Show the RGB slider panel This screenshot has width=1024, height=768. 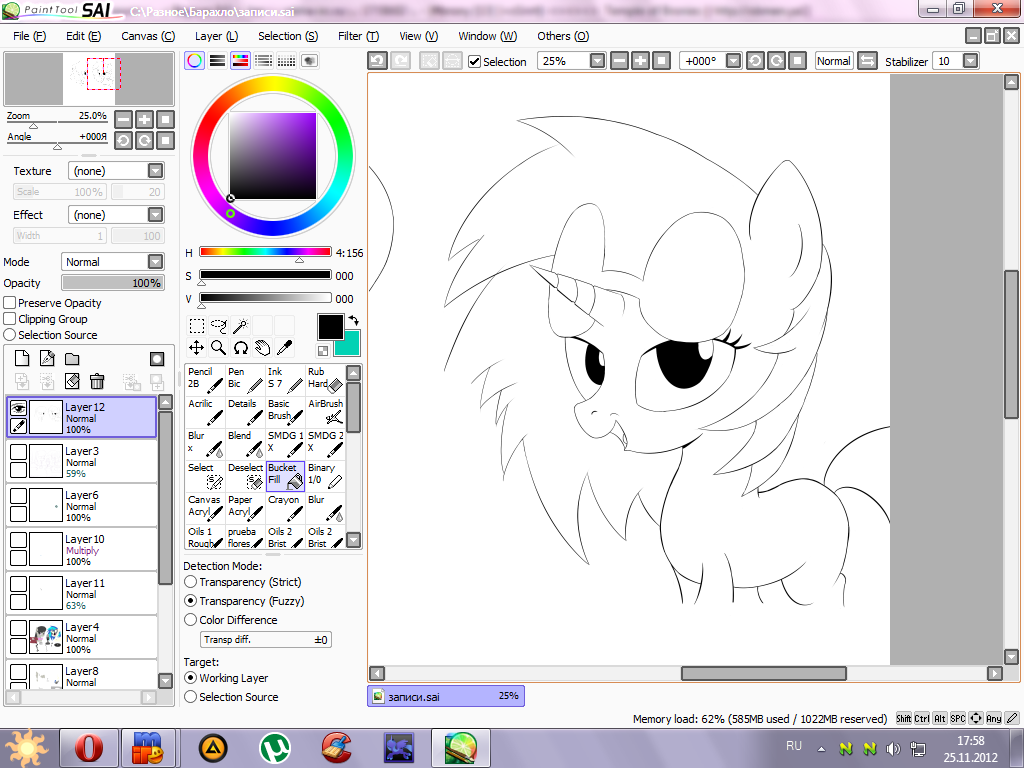click(217, 61)
